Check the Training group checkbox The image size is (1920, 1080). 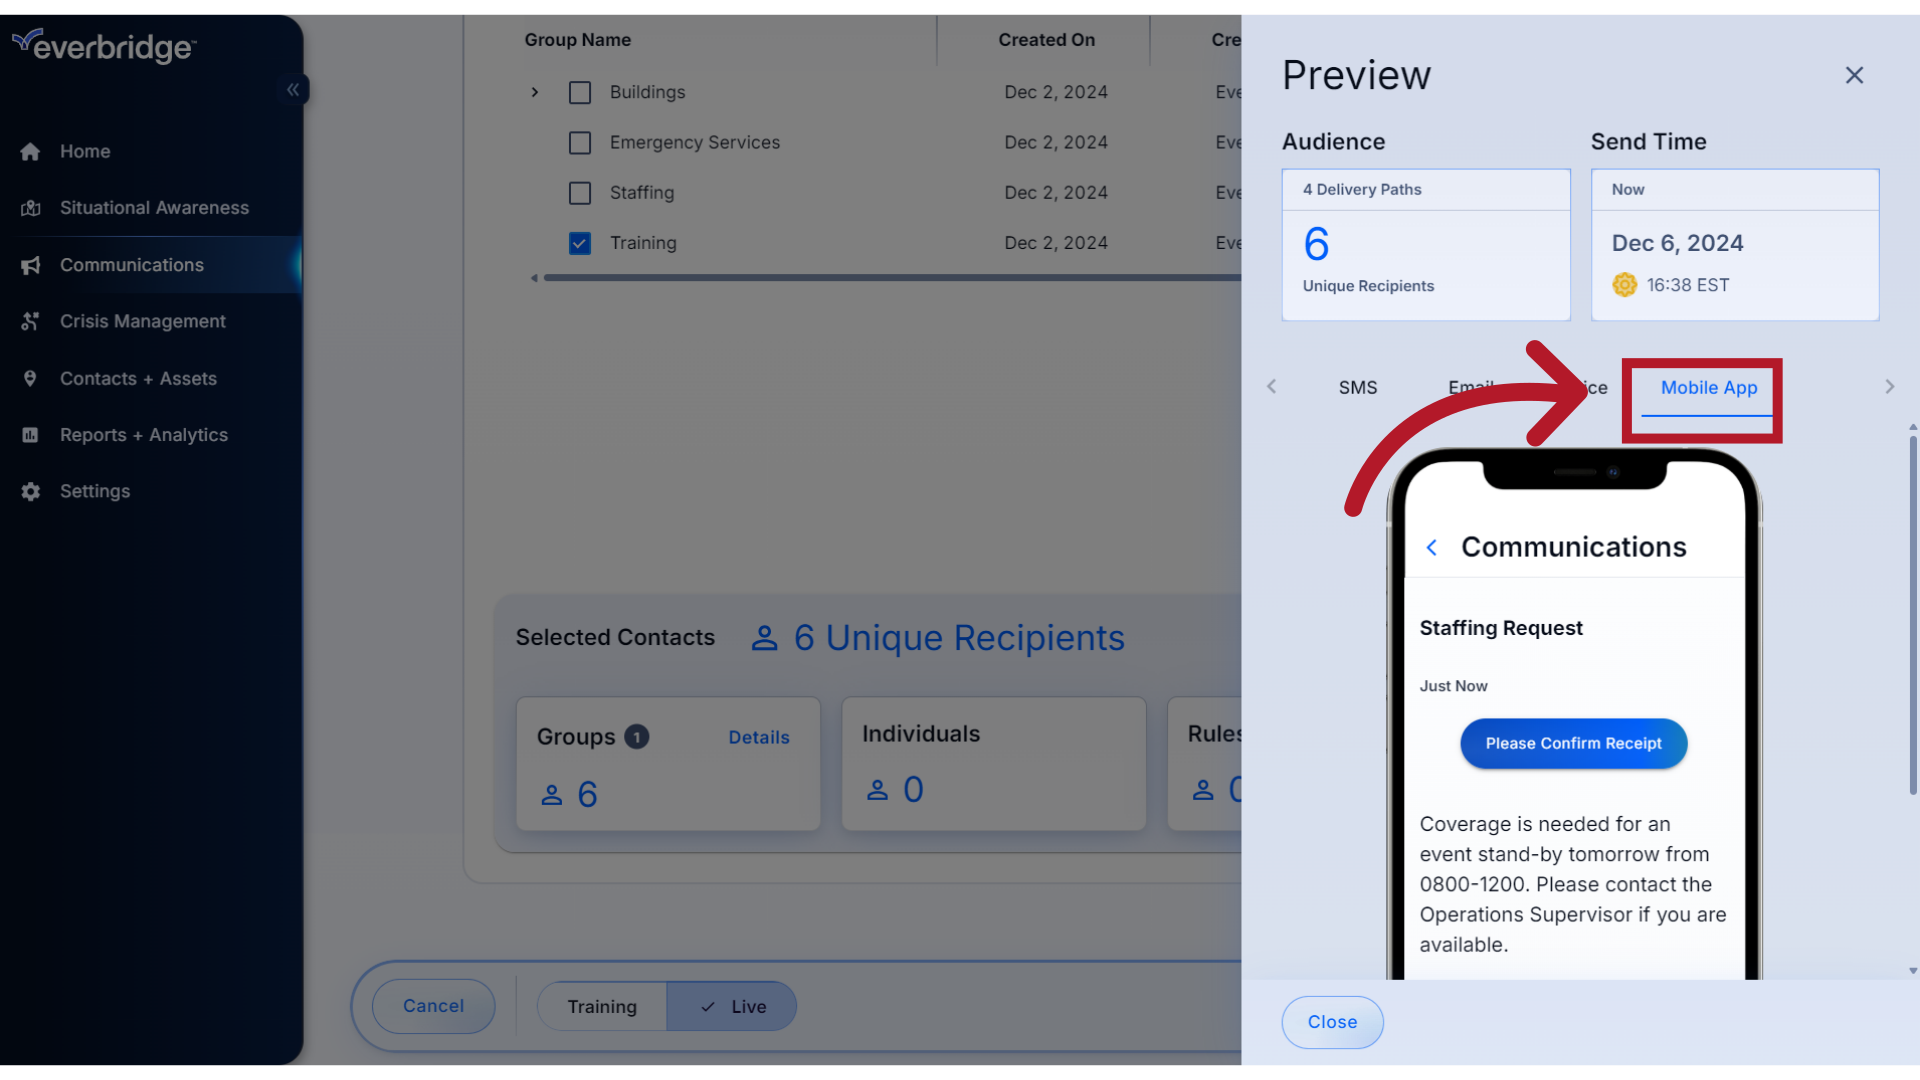580,243
